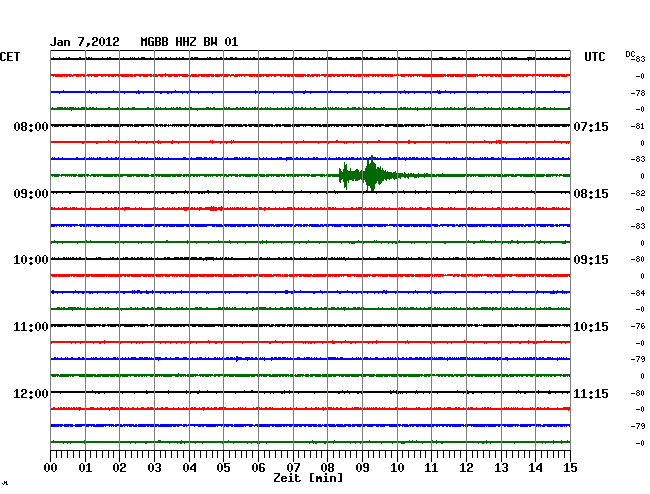
Task: Click the '03' minute axis label
Action: [154, 467]
